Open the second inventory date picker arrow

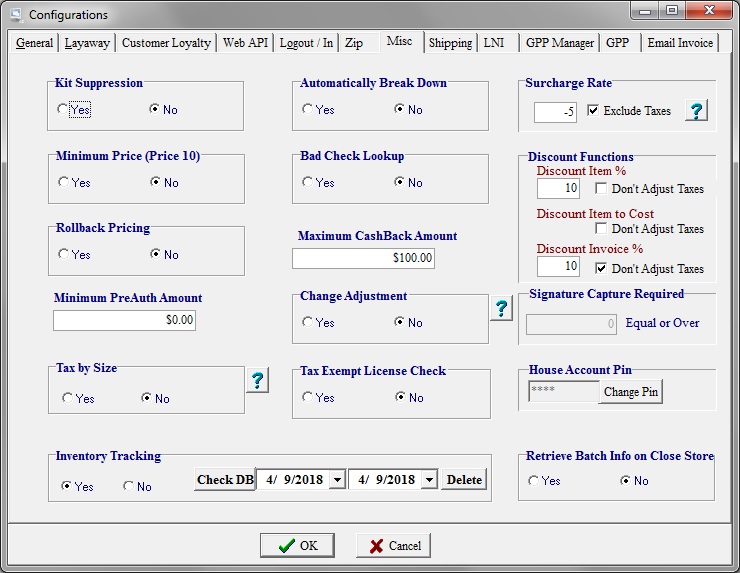click(x=429, y=480)
